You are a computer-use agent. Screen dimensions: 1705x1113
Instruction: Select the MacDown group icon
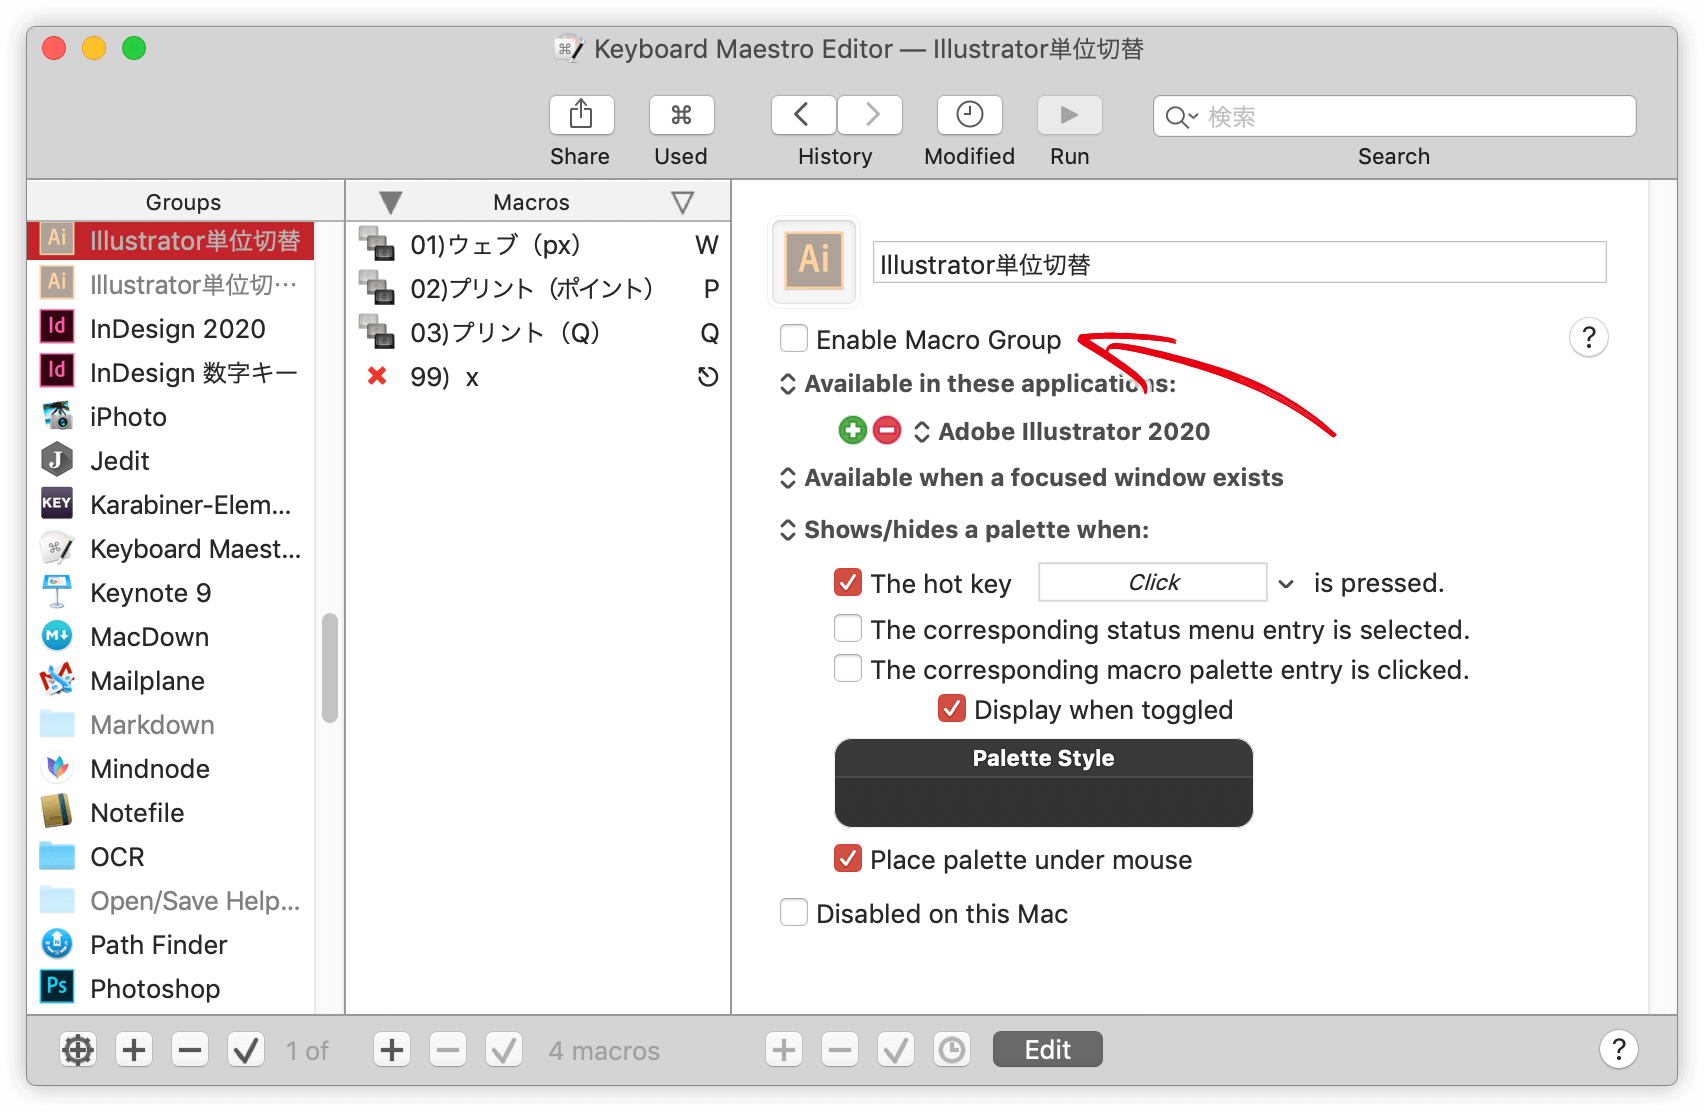pyautogui.click(x=57, y=636)
